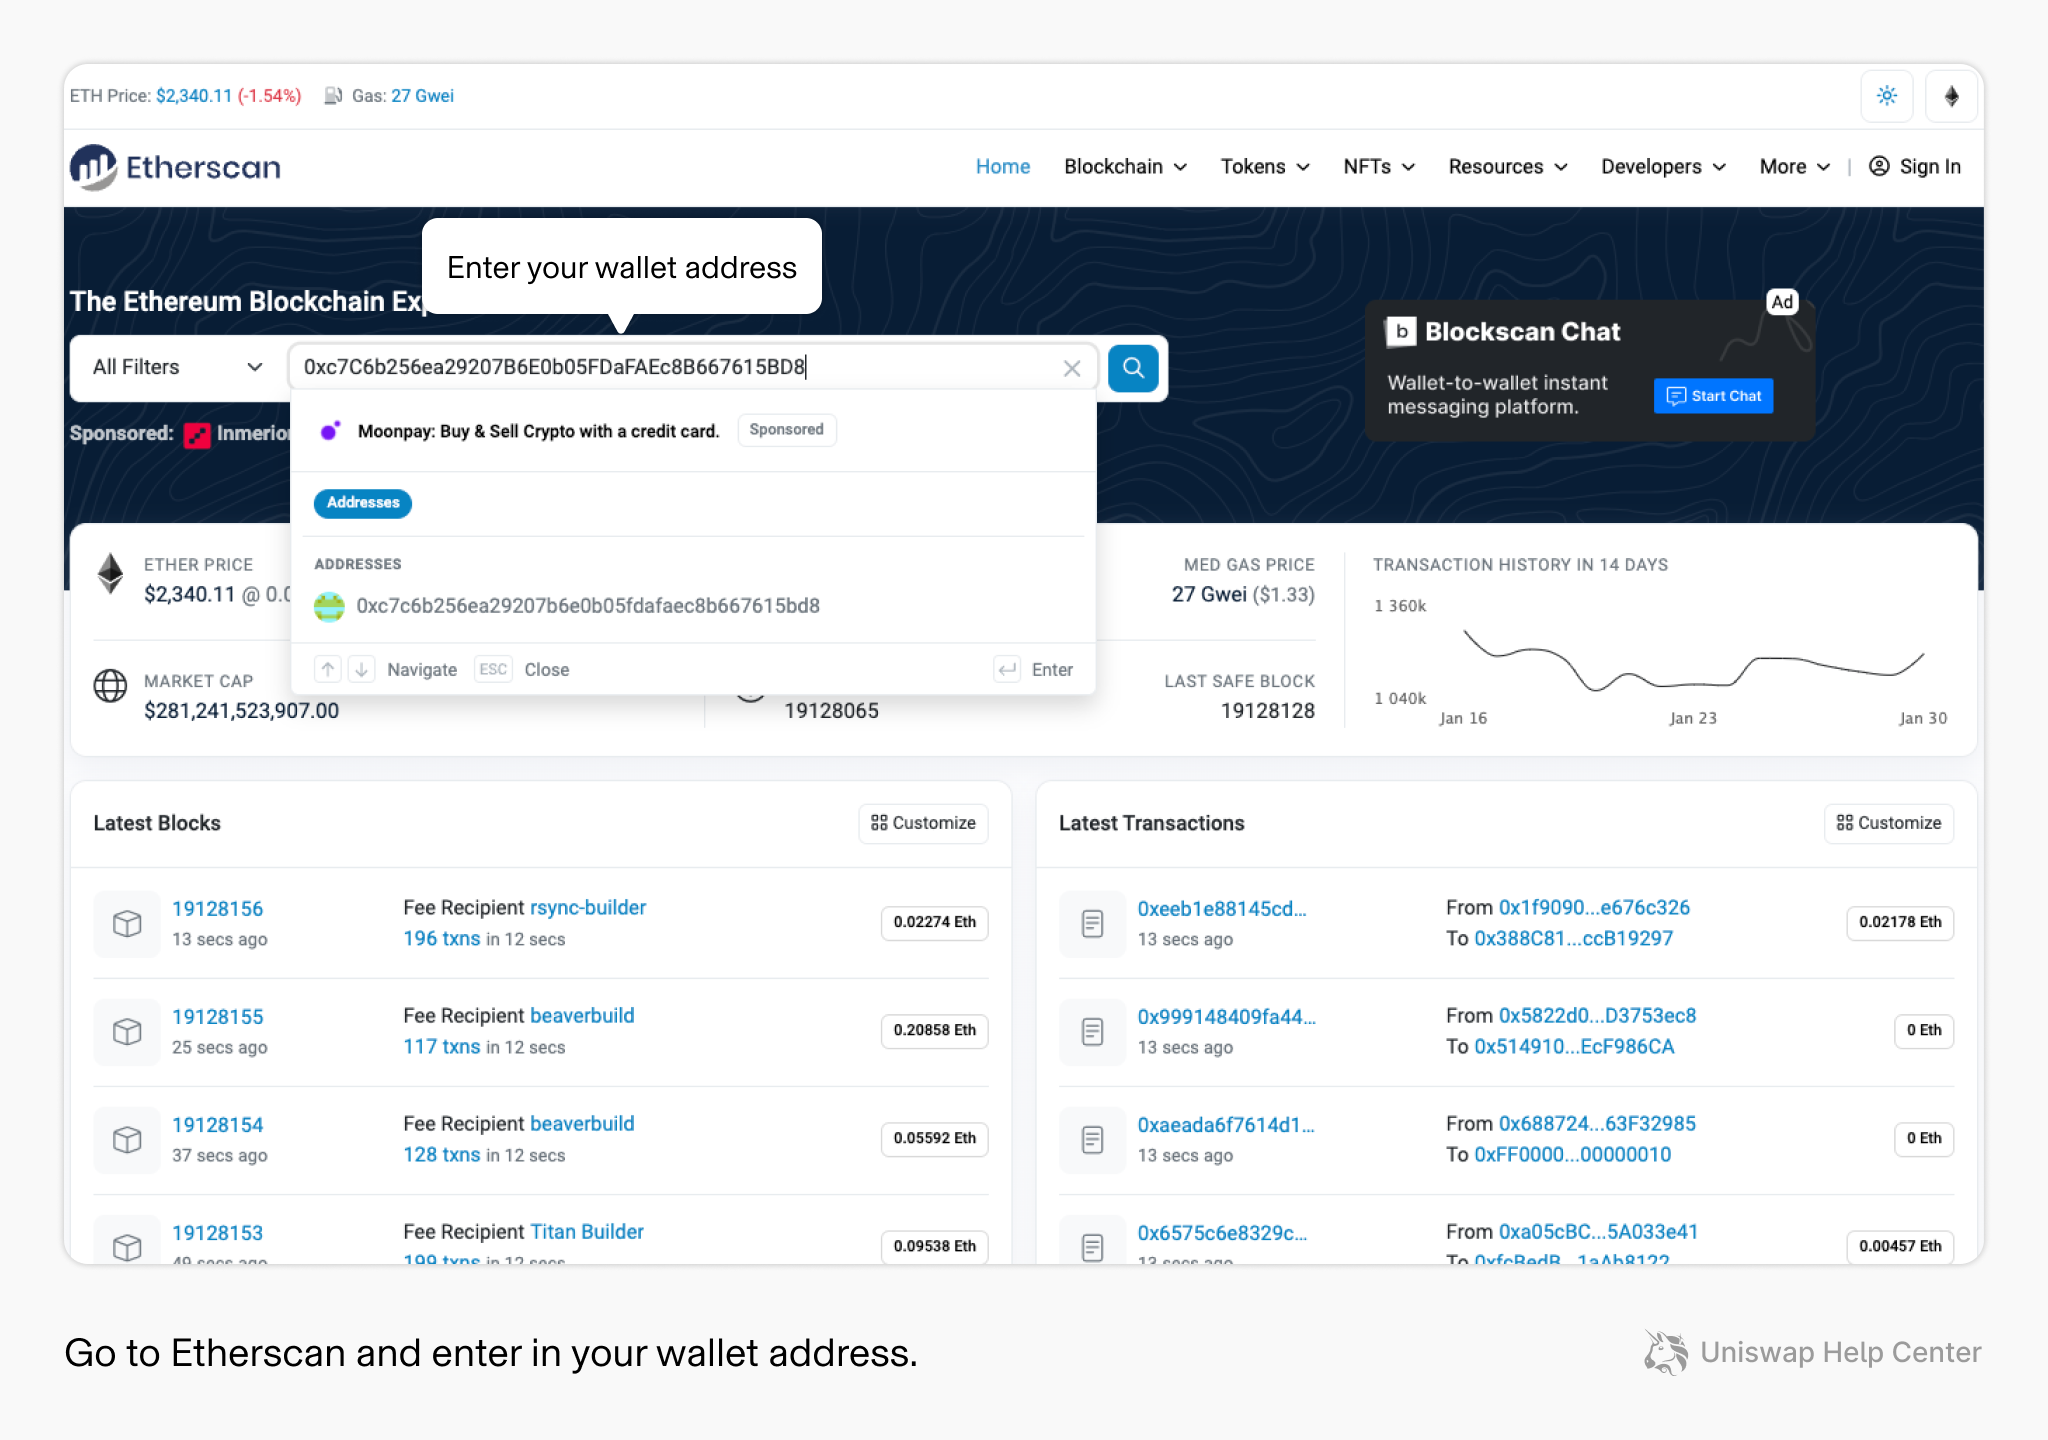Click the Ad badge on banner
This screenshot has width=2048, height=1440.
click(x=1782, y=302)
